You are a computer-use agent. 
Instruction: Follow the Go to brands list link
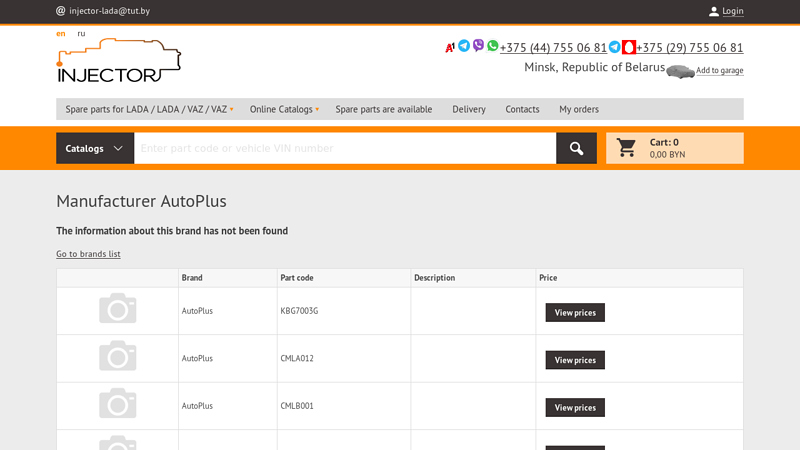88,254
